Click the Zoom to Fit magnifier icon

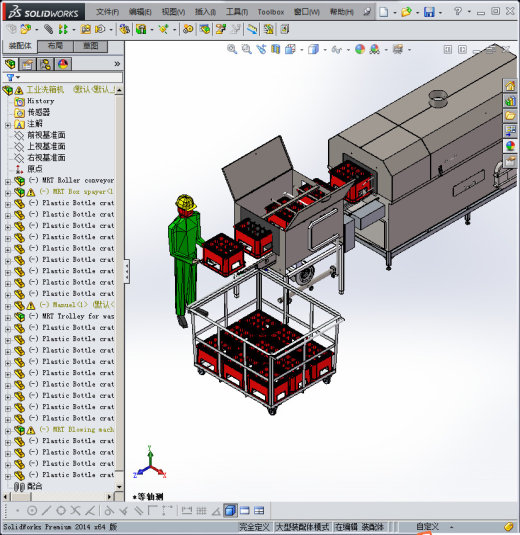(x=232, y=49)
